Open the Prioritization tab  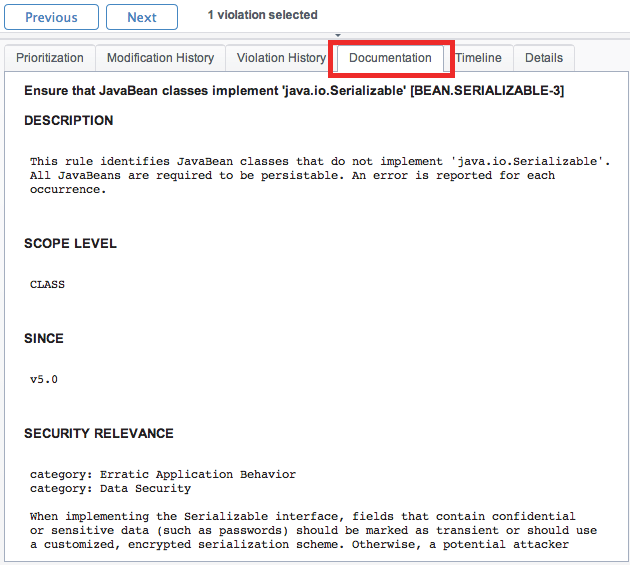50,58
